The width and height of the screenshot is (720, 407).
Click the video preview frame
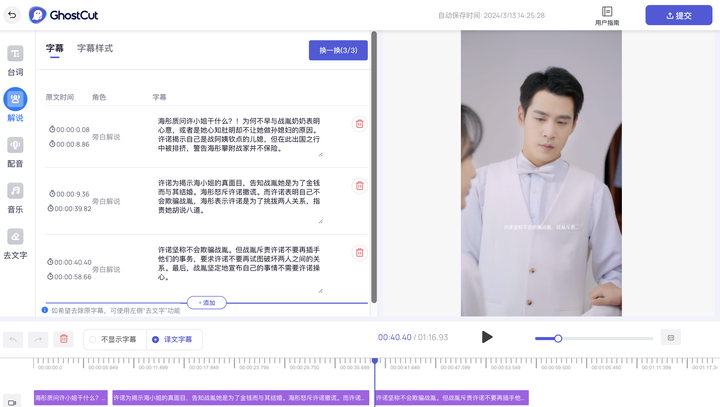(x=541, y=173)
